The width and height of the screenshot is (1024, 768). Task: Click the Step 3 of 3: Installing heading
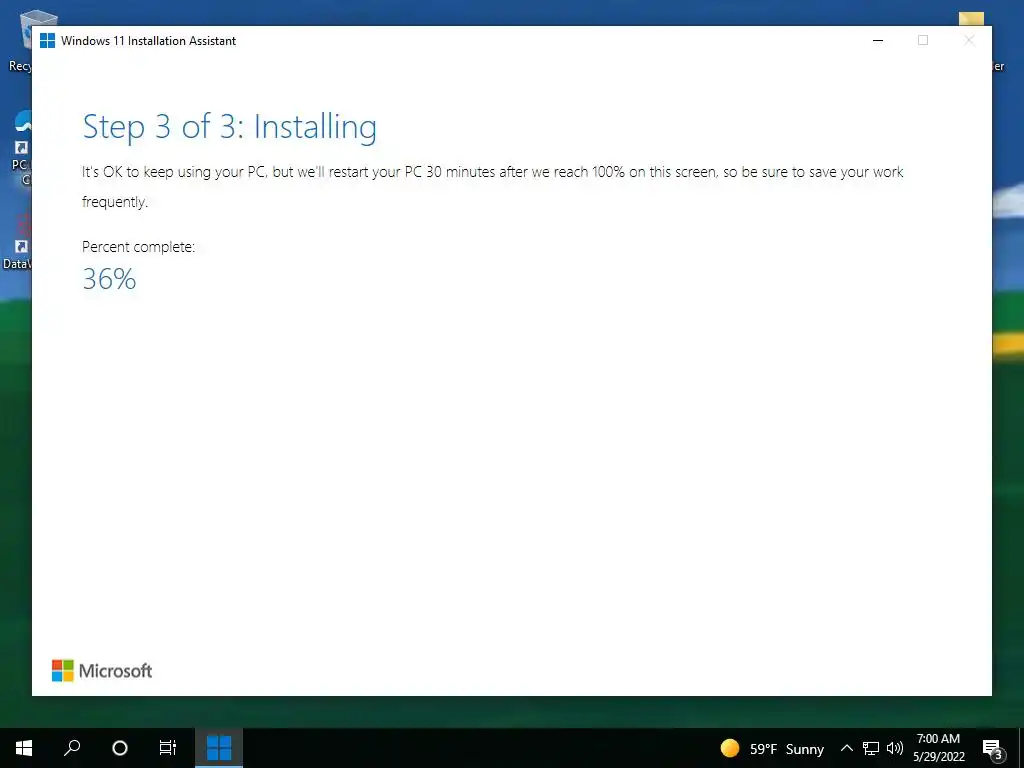pyautogui.click(x=229, y=127)
